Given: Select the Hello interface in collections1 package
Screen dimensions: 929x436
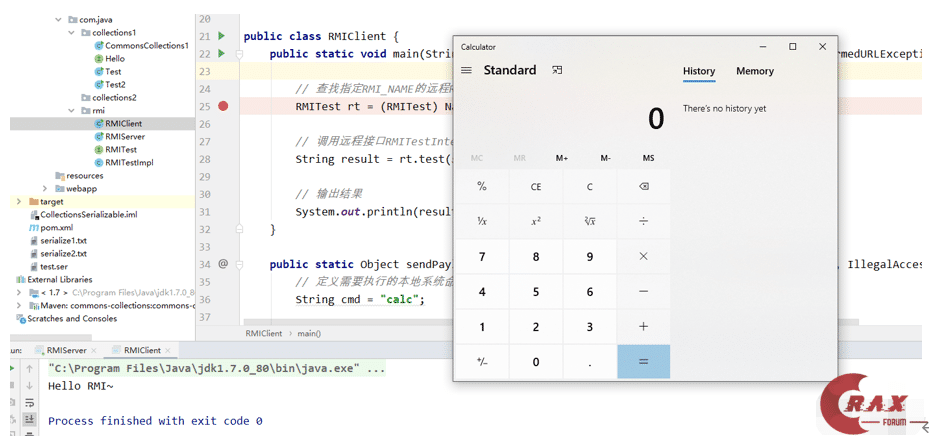Looking at the screenshot, I should [110, 59].
